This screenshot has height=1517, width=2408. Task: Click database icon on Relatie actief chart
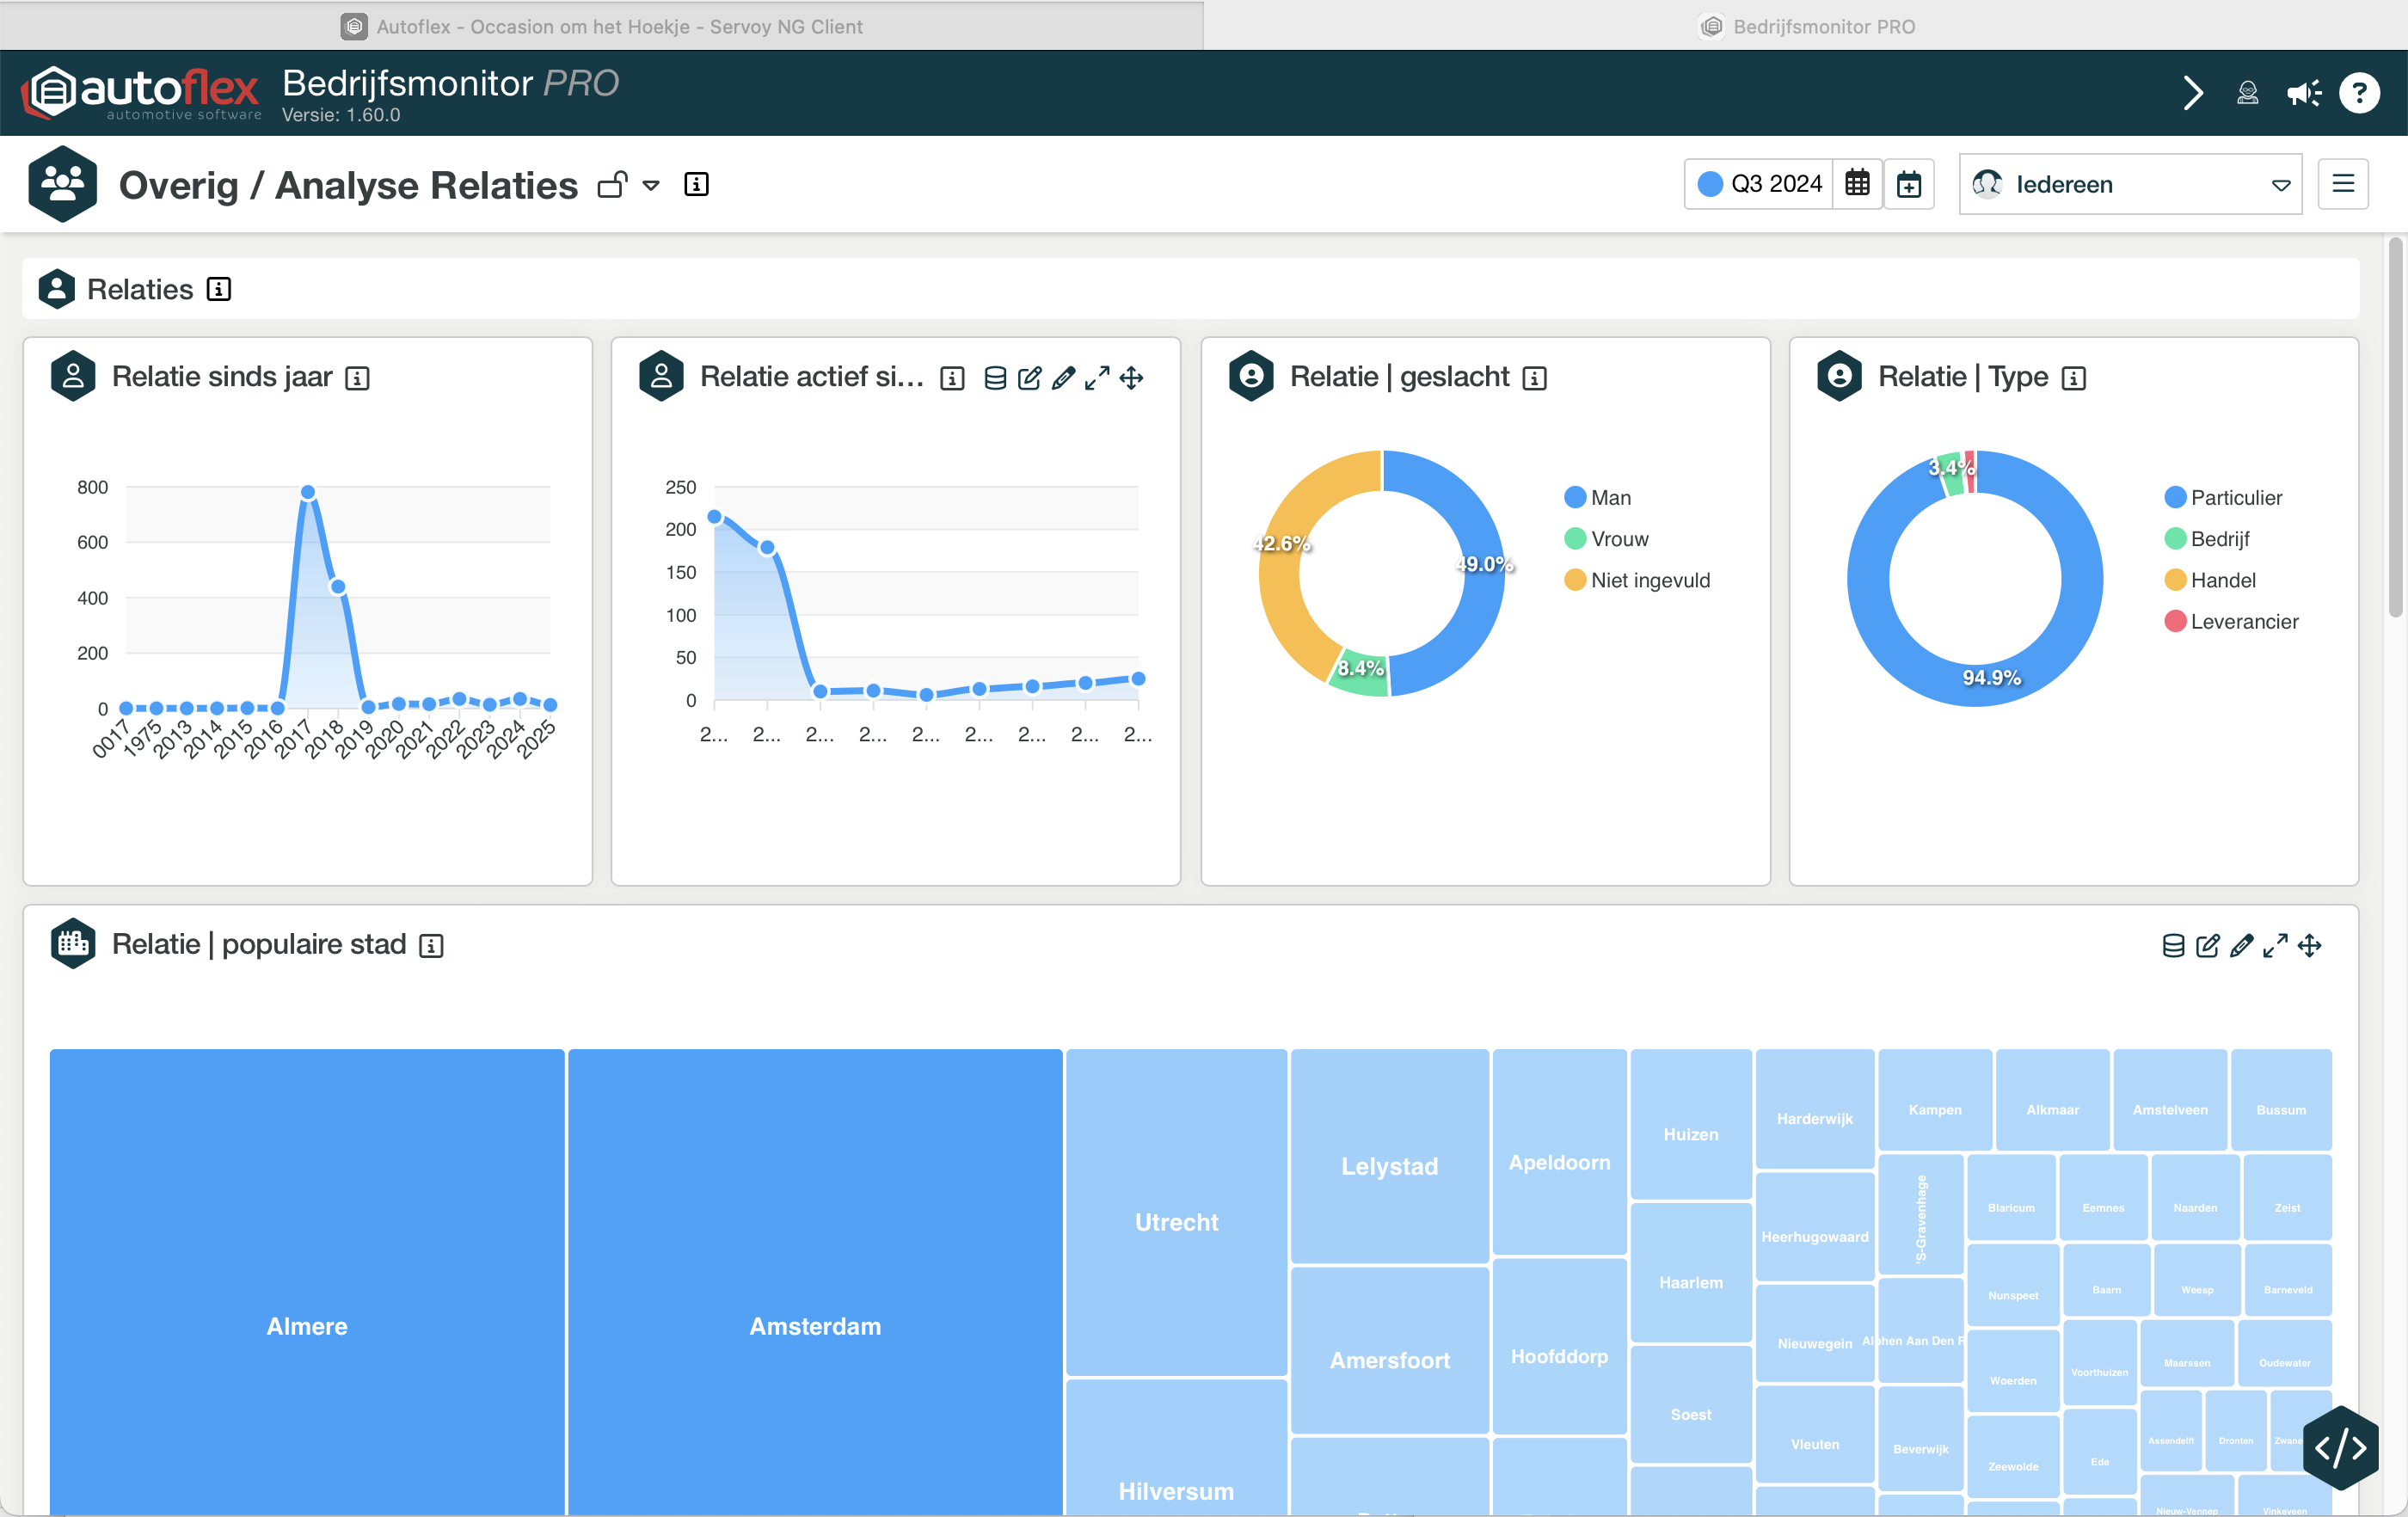click(994, 378)
